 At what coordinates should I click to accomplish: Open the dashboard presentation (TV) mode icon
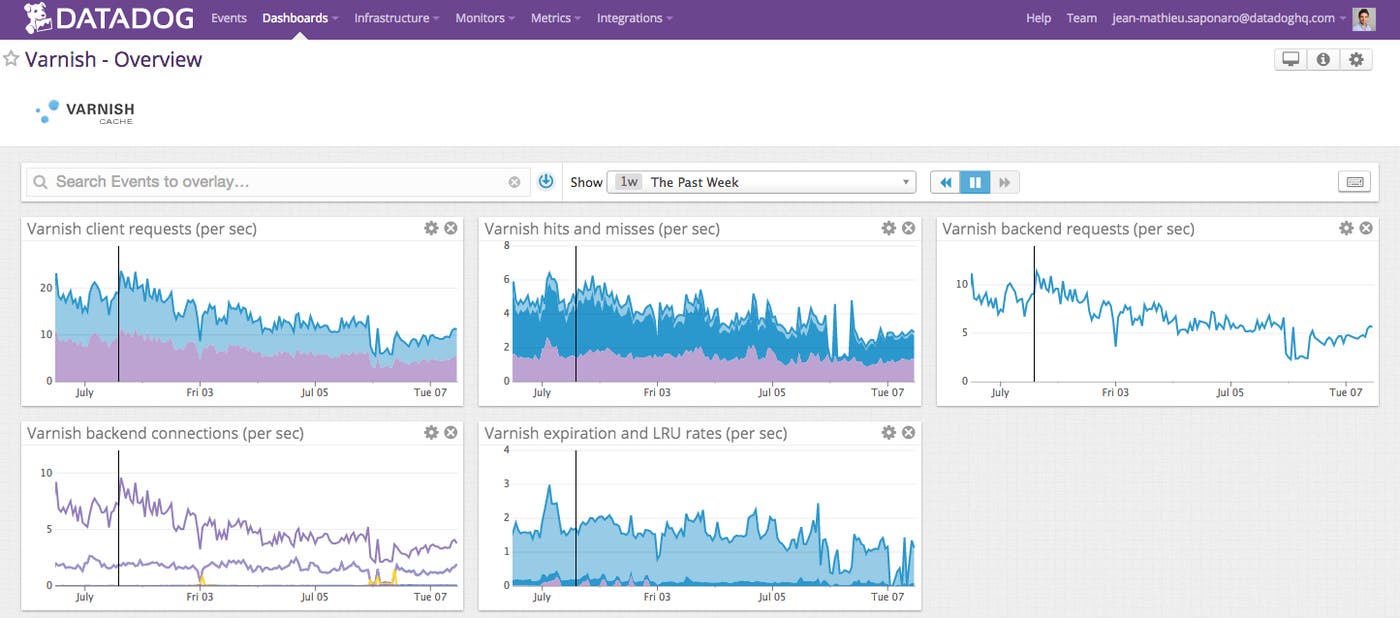coord(1290,59)
